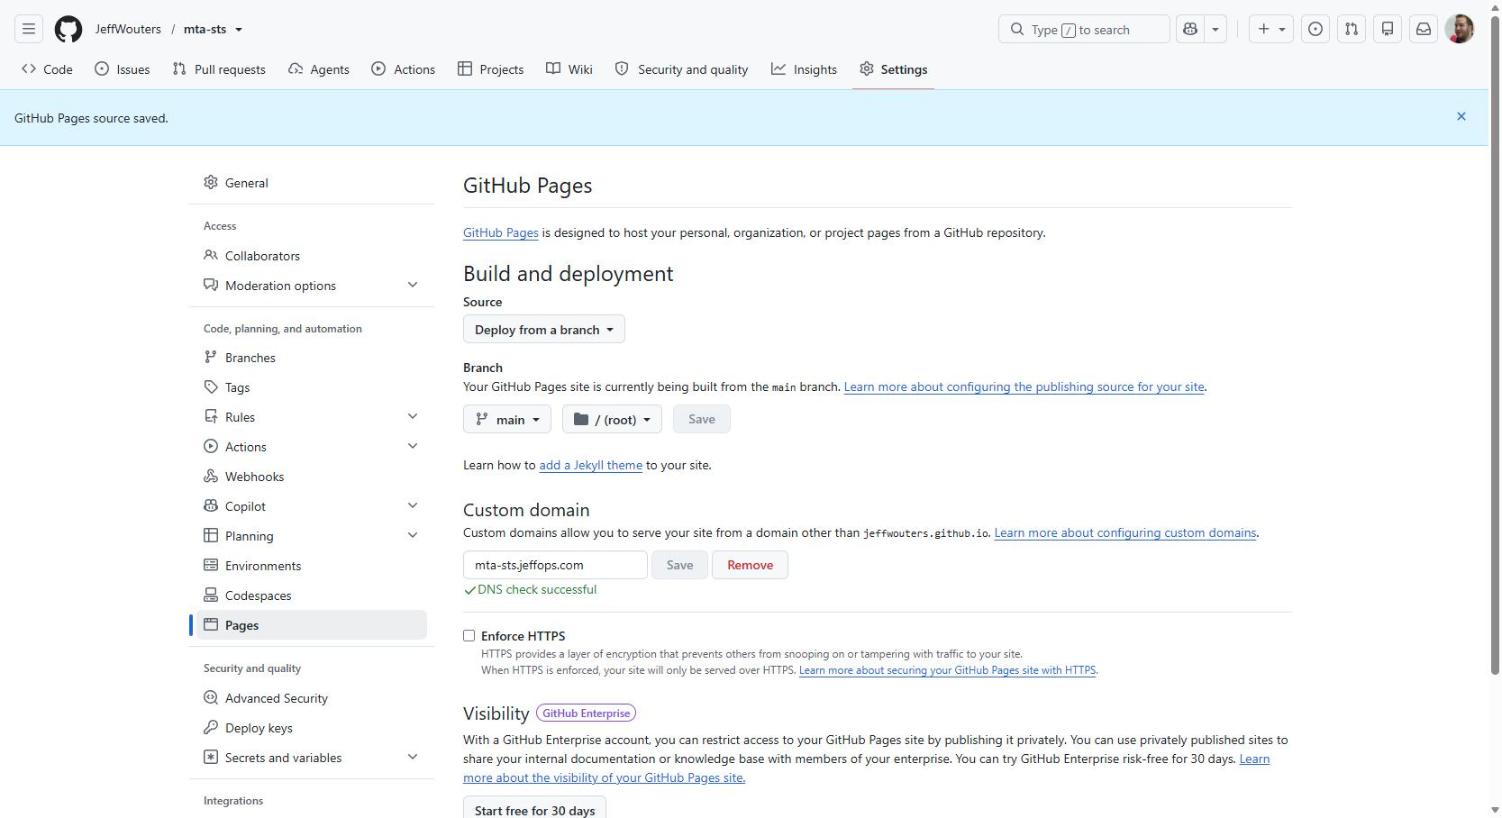The image size is (1502, 818).
Task: Open General settings in sidebar
Action: coord(311,183)
